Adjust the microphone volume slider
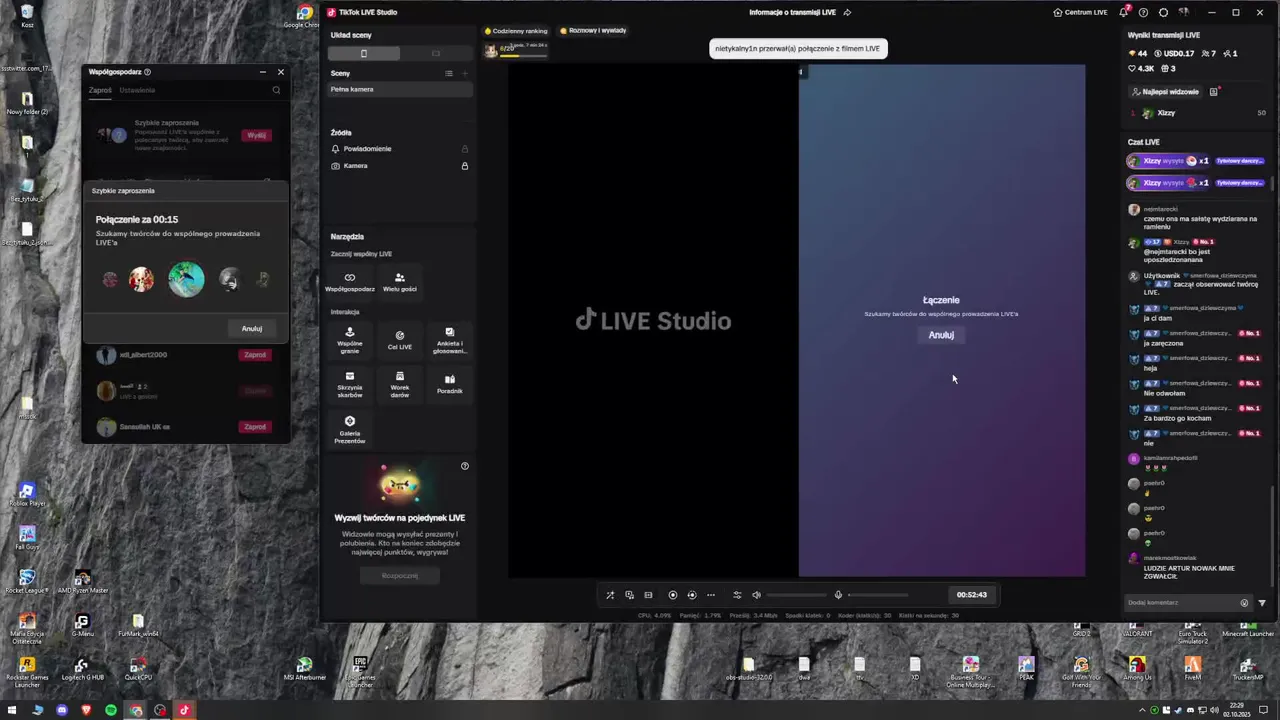Image resolution: width=1280 pixels, height=720 pixels. (x=878, y=595)
